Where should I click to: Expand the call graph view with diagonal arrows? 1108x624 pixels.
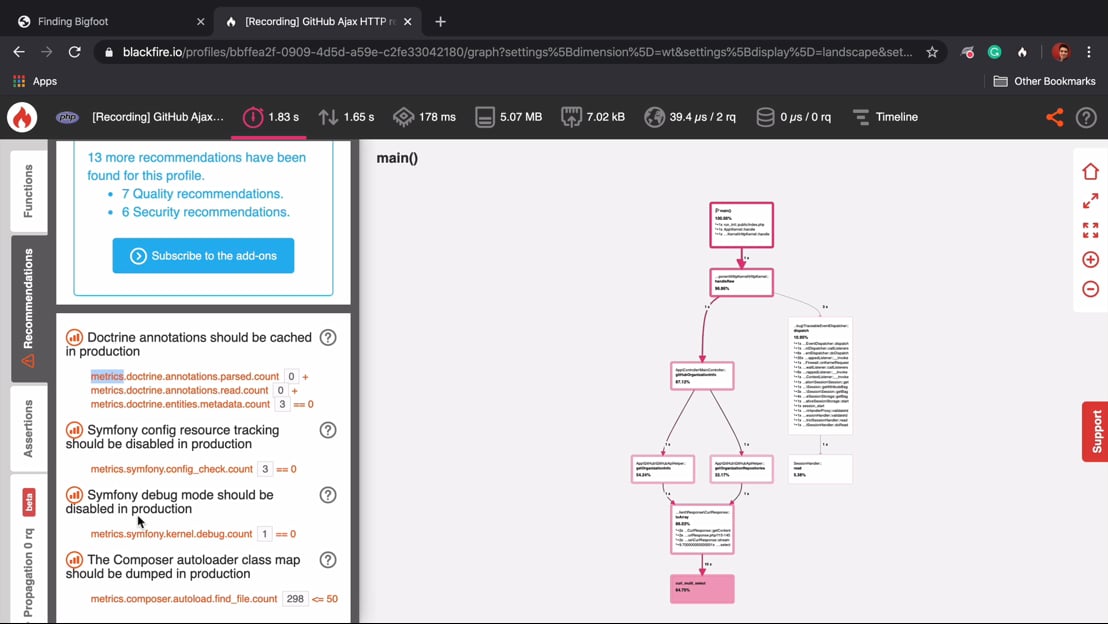tap(1090, 201)
